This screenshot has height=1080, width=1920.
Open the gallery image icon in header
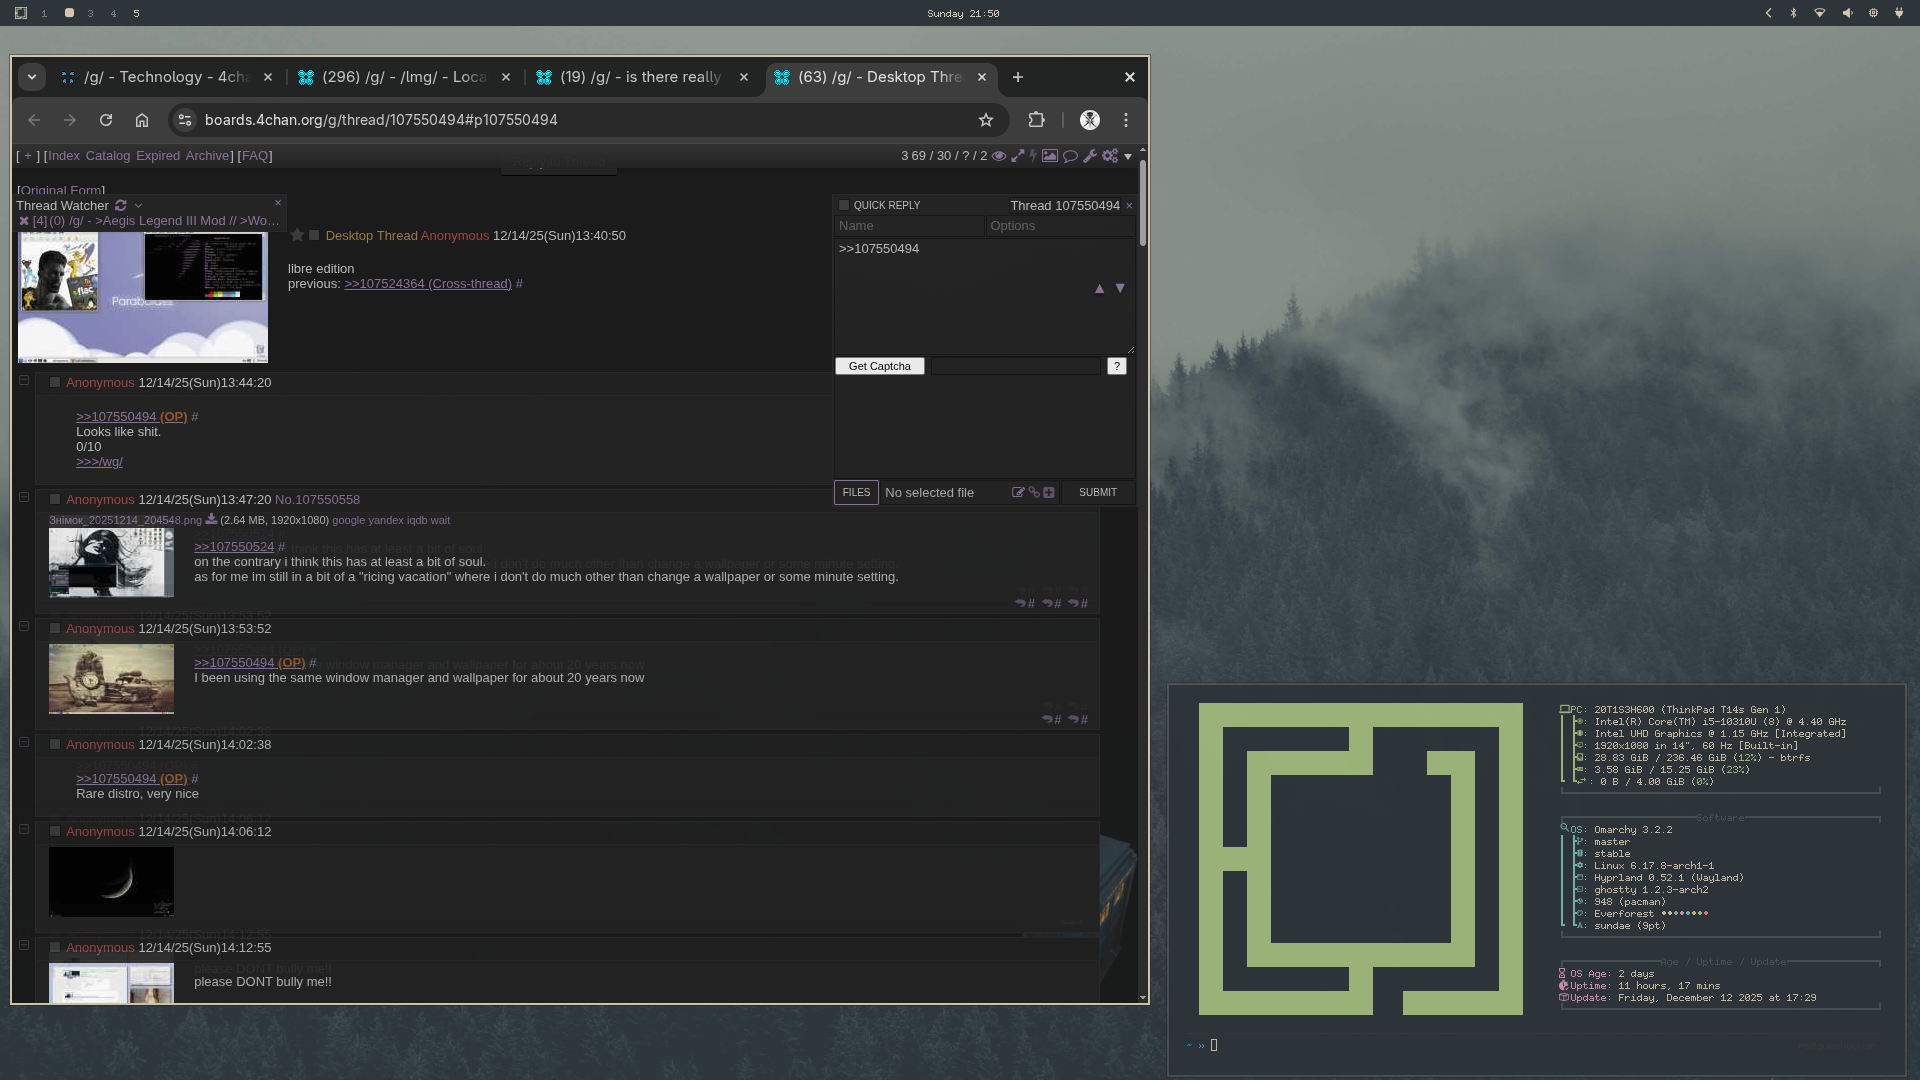point(1049,156)
